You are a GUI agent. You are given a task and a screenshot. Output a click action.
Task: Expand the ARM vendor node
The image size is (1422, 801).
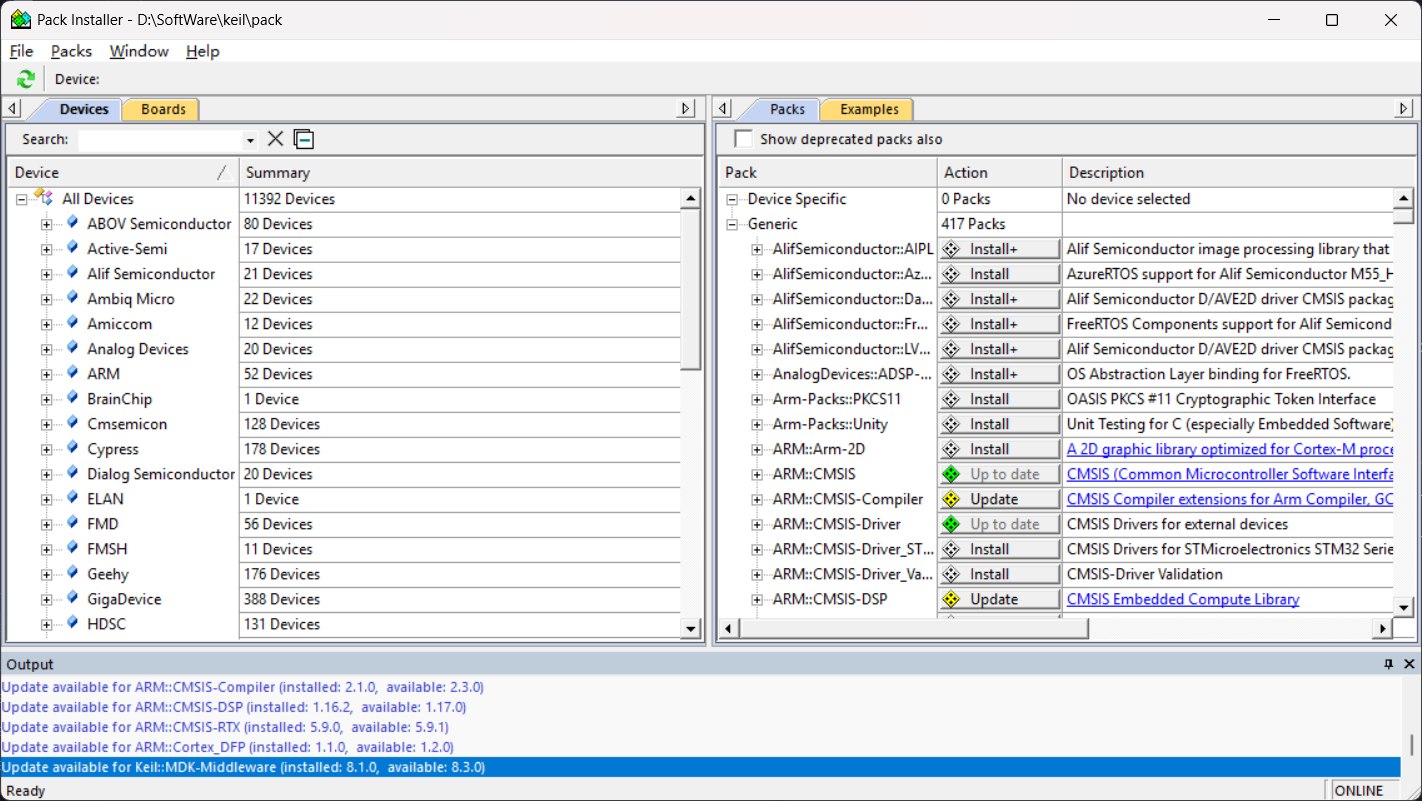tap(46, 374)
